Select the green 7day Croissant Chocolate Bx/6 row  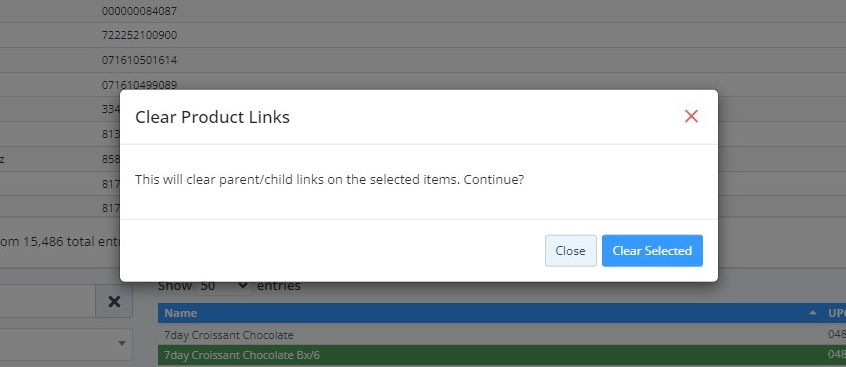(x=502, y=355)
